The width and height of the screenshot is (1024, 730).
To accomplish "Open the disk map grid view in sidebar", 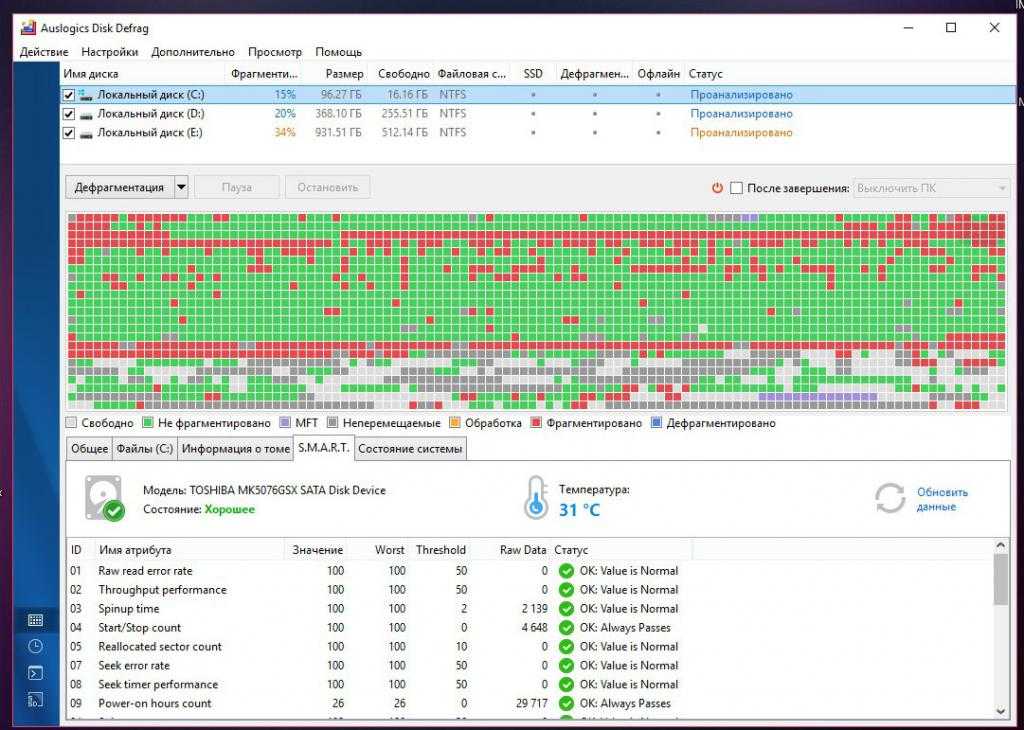I will click(36, 620).
